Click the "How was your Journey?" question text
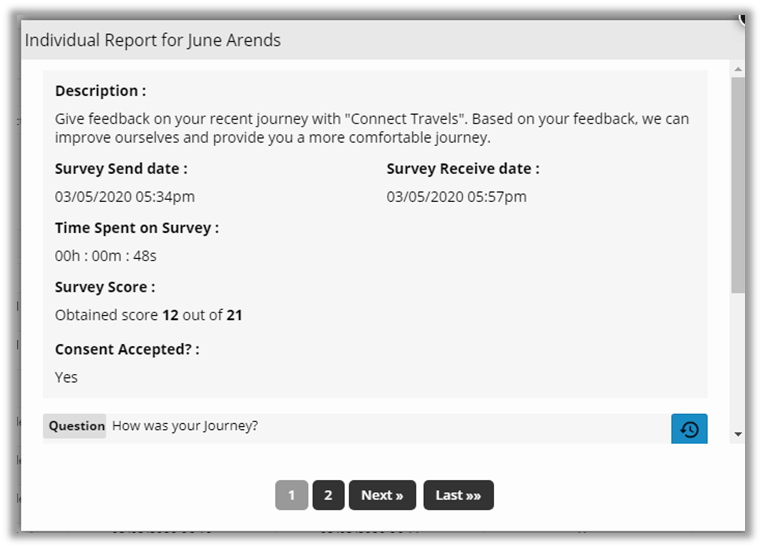 pos(185,426)
